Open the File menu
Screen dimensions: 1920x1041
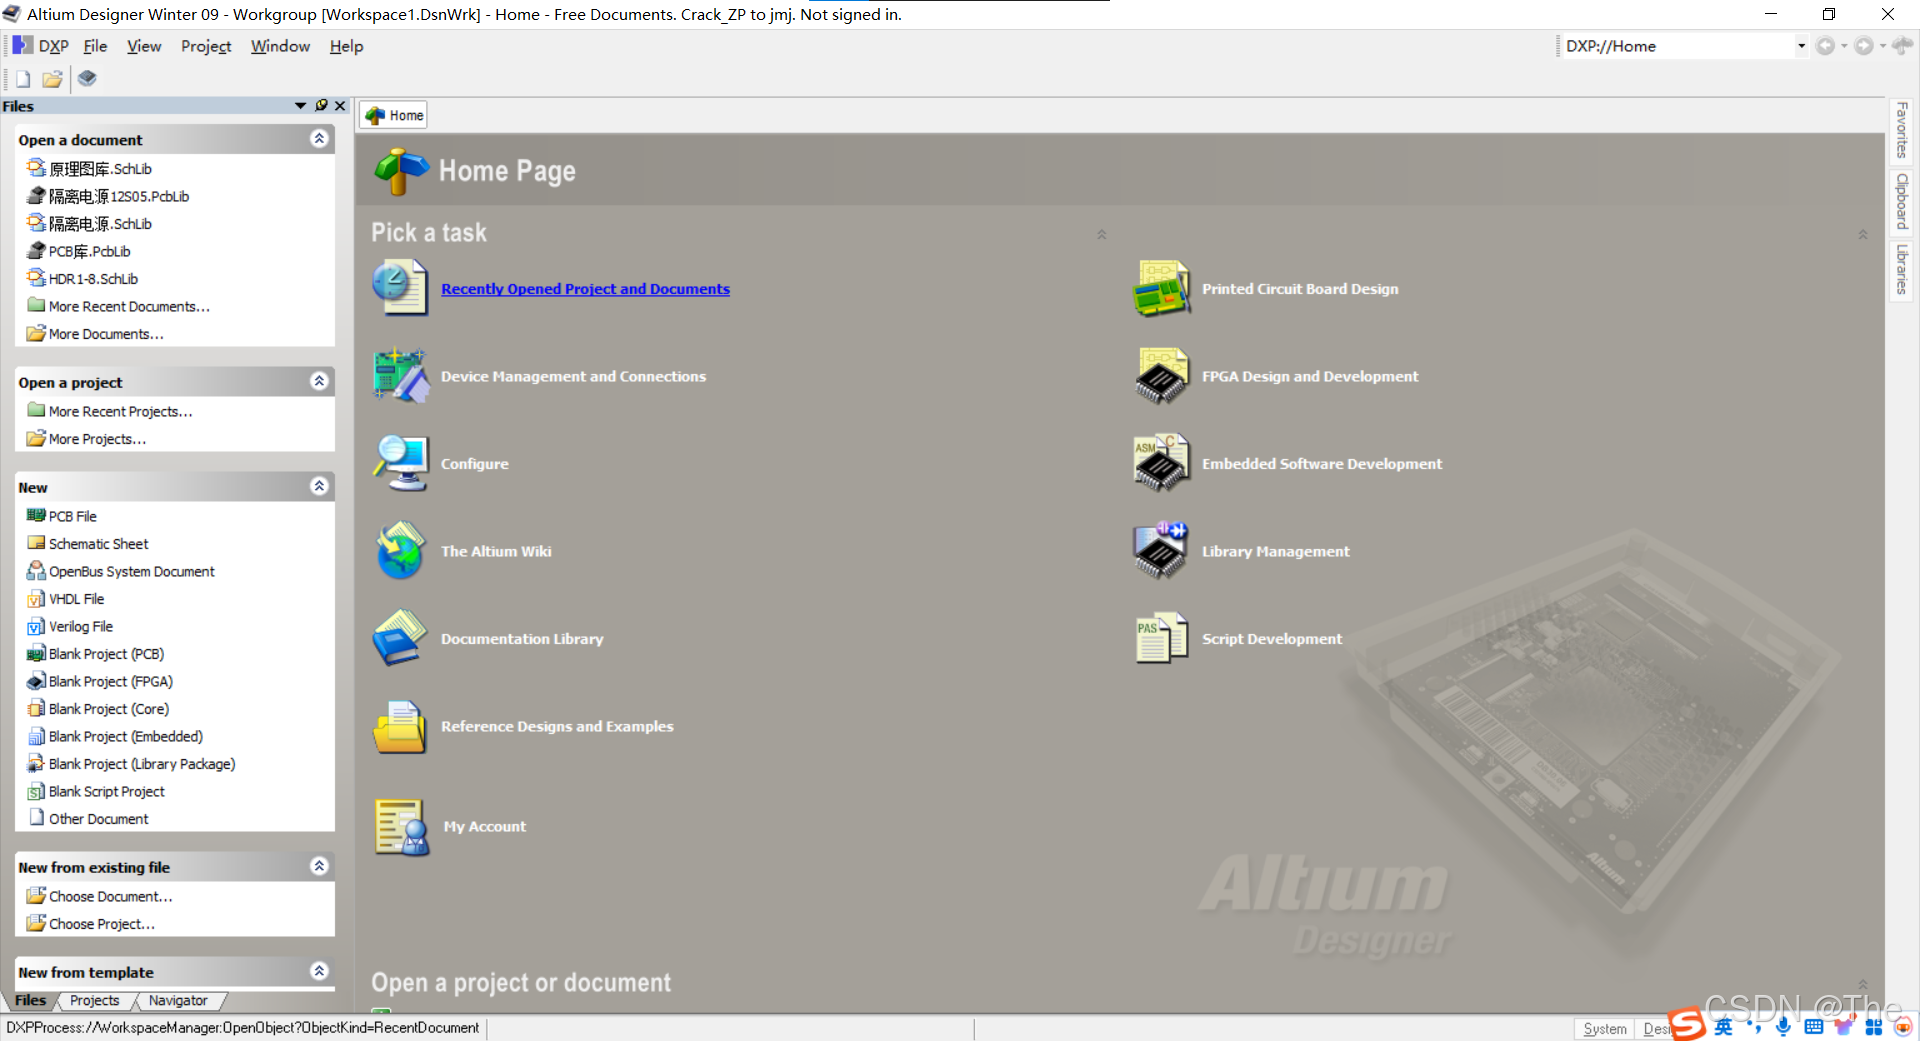point(95,46)
